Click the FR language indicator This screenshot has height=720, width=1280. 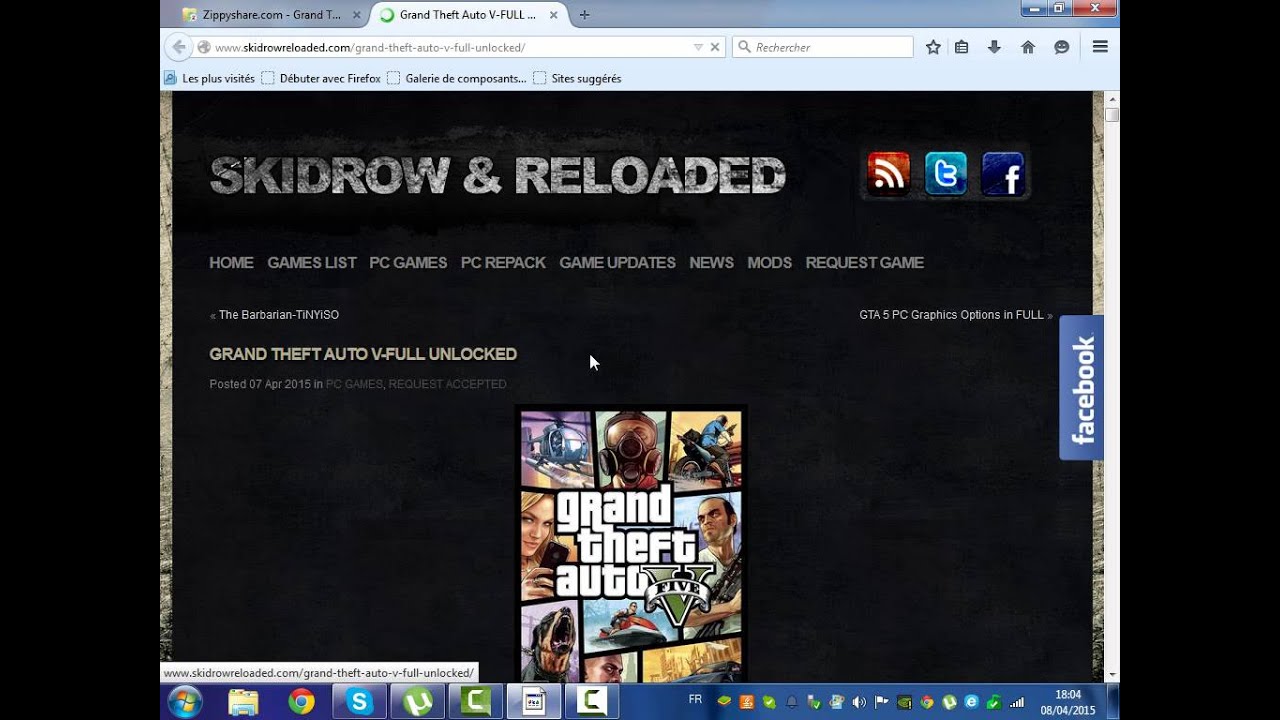(x=695, y=699)
